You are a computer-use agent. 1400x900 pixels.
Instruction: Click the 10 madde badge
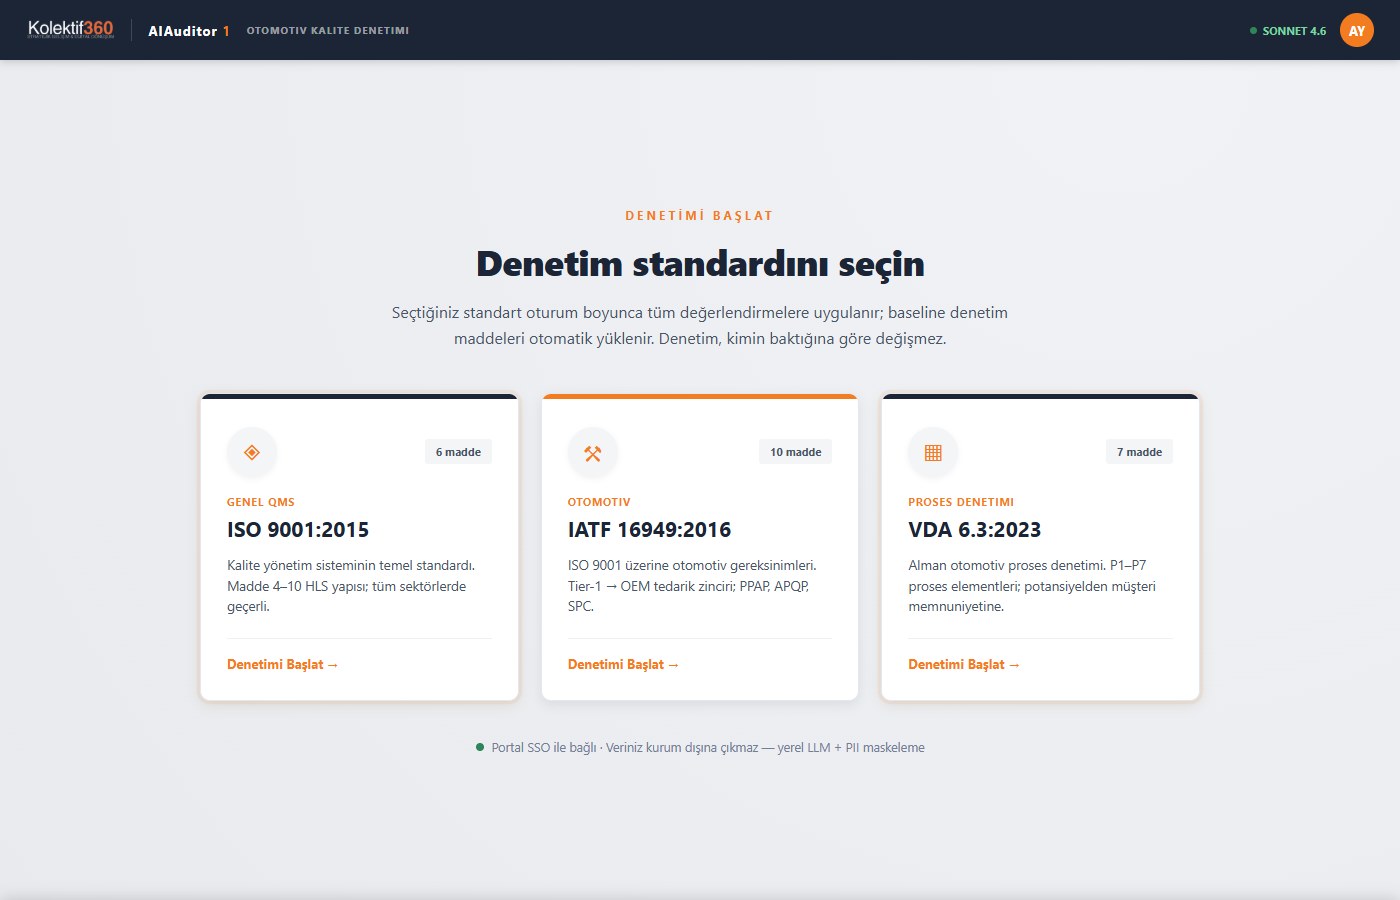tap(795, 452)
